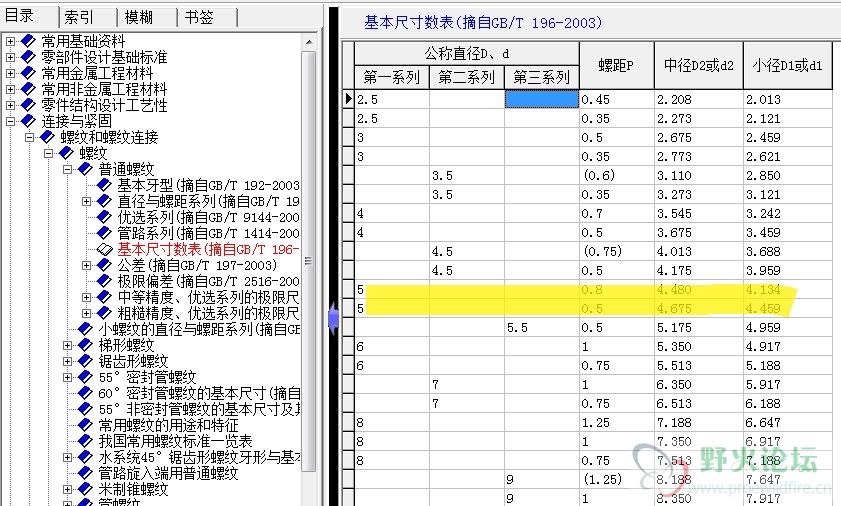
Task: Expand the 锯齿形螺纹 node
Action: 68,361
